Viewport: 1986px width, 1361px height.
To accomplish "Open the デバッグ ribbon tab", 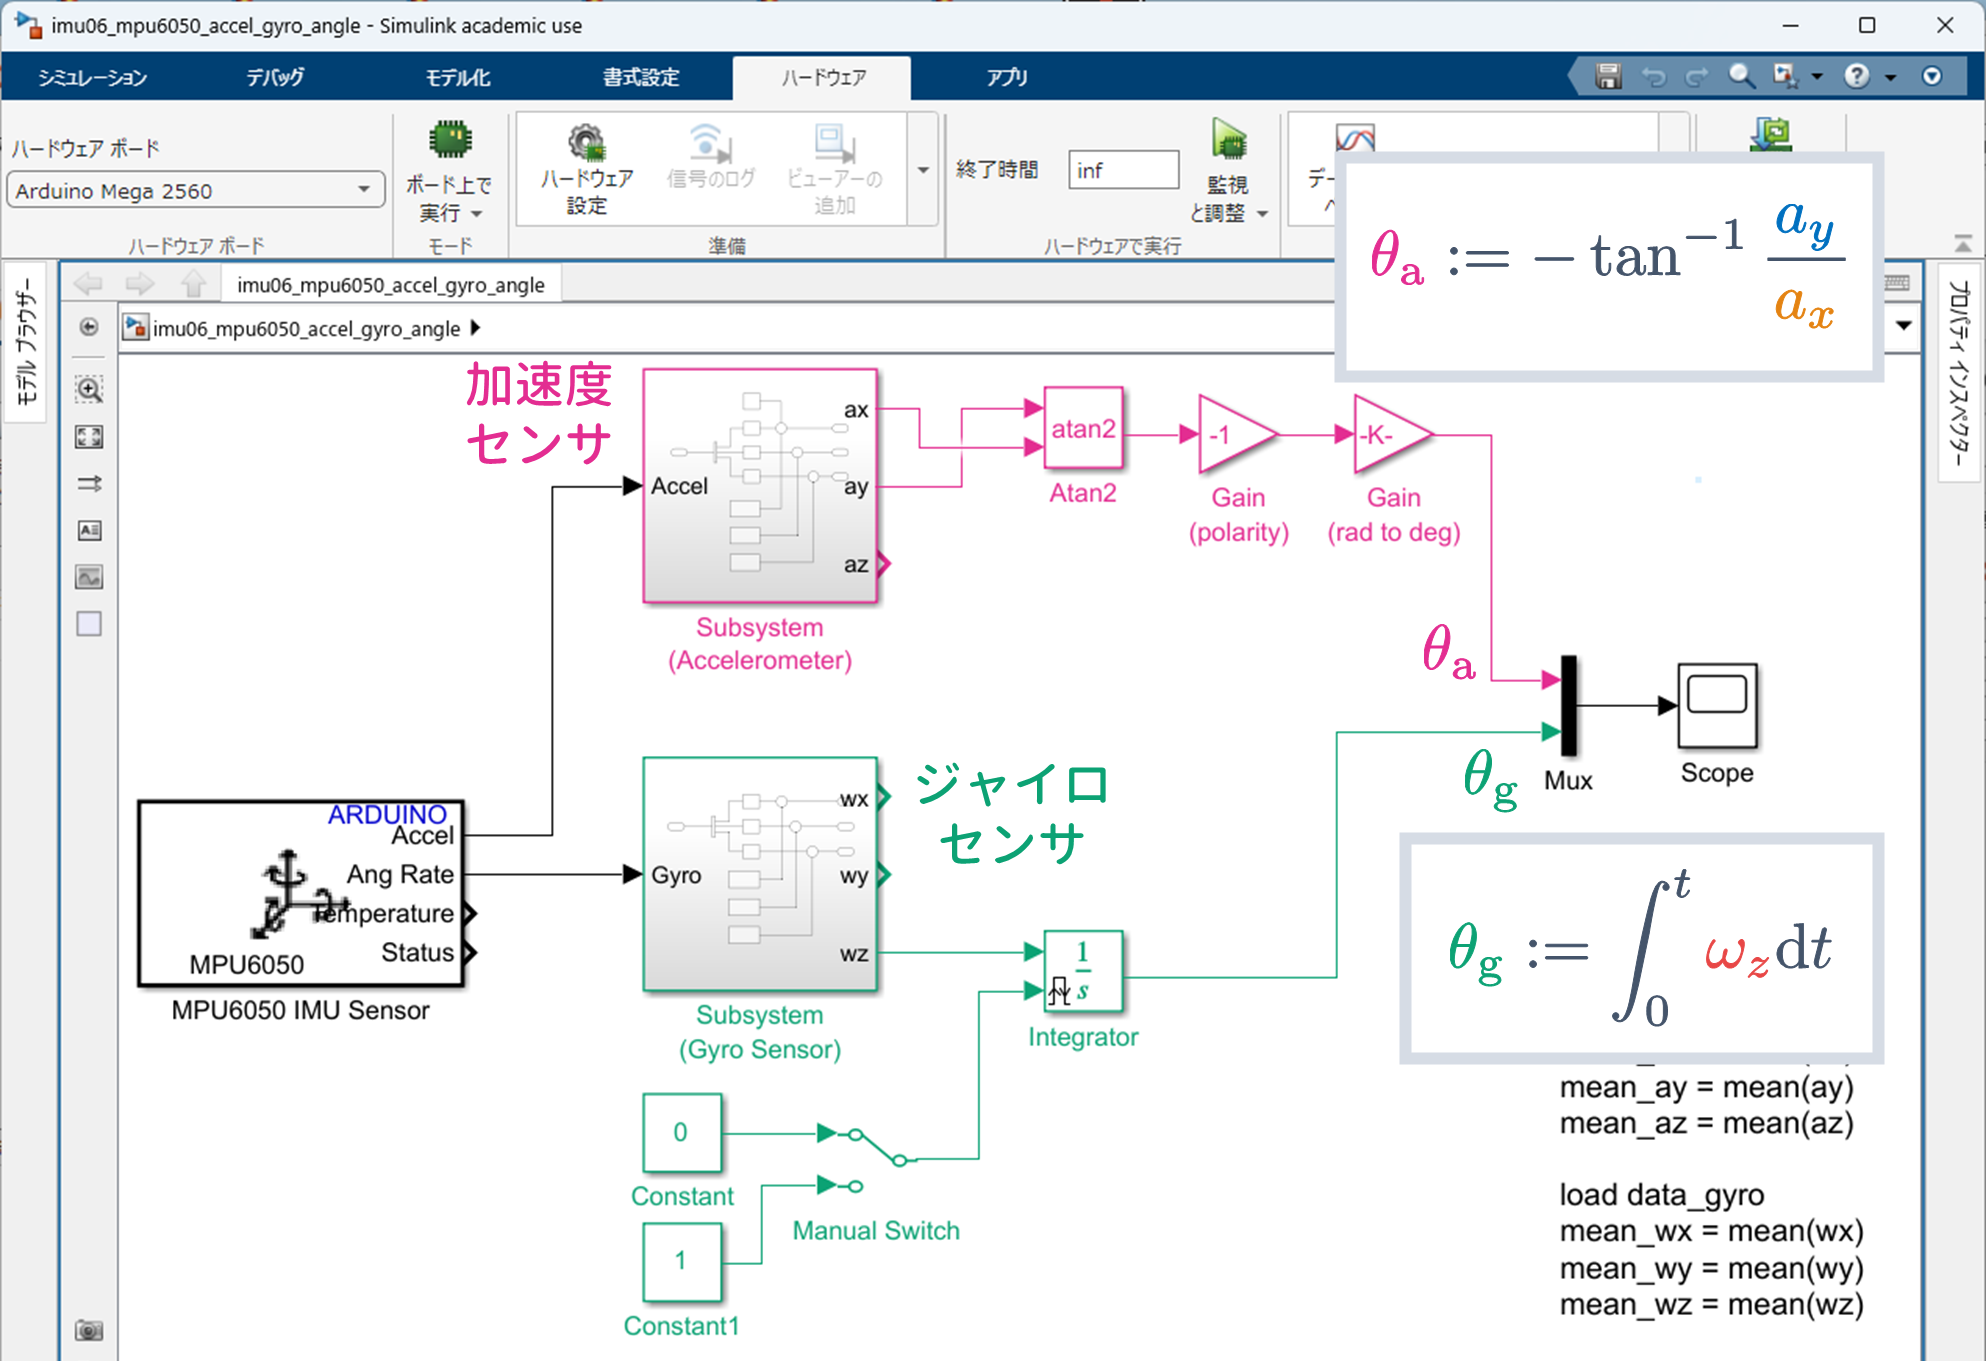I will pyautogui.click(x=275, y=77).
